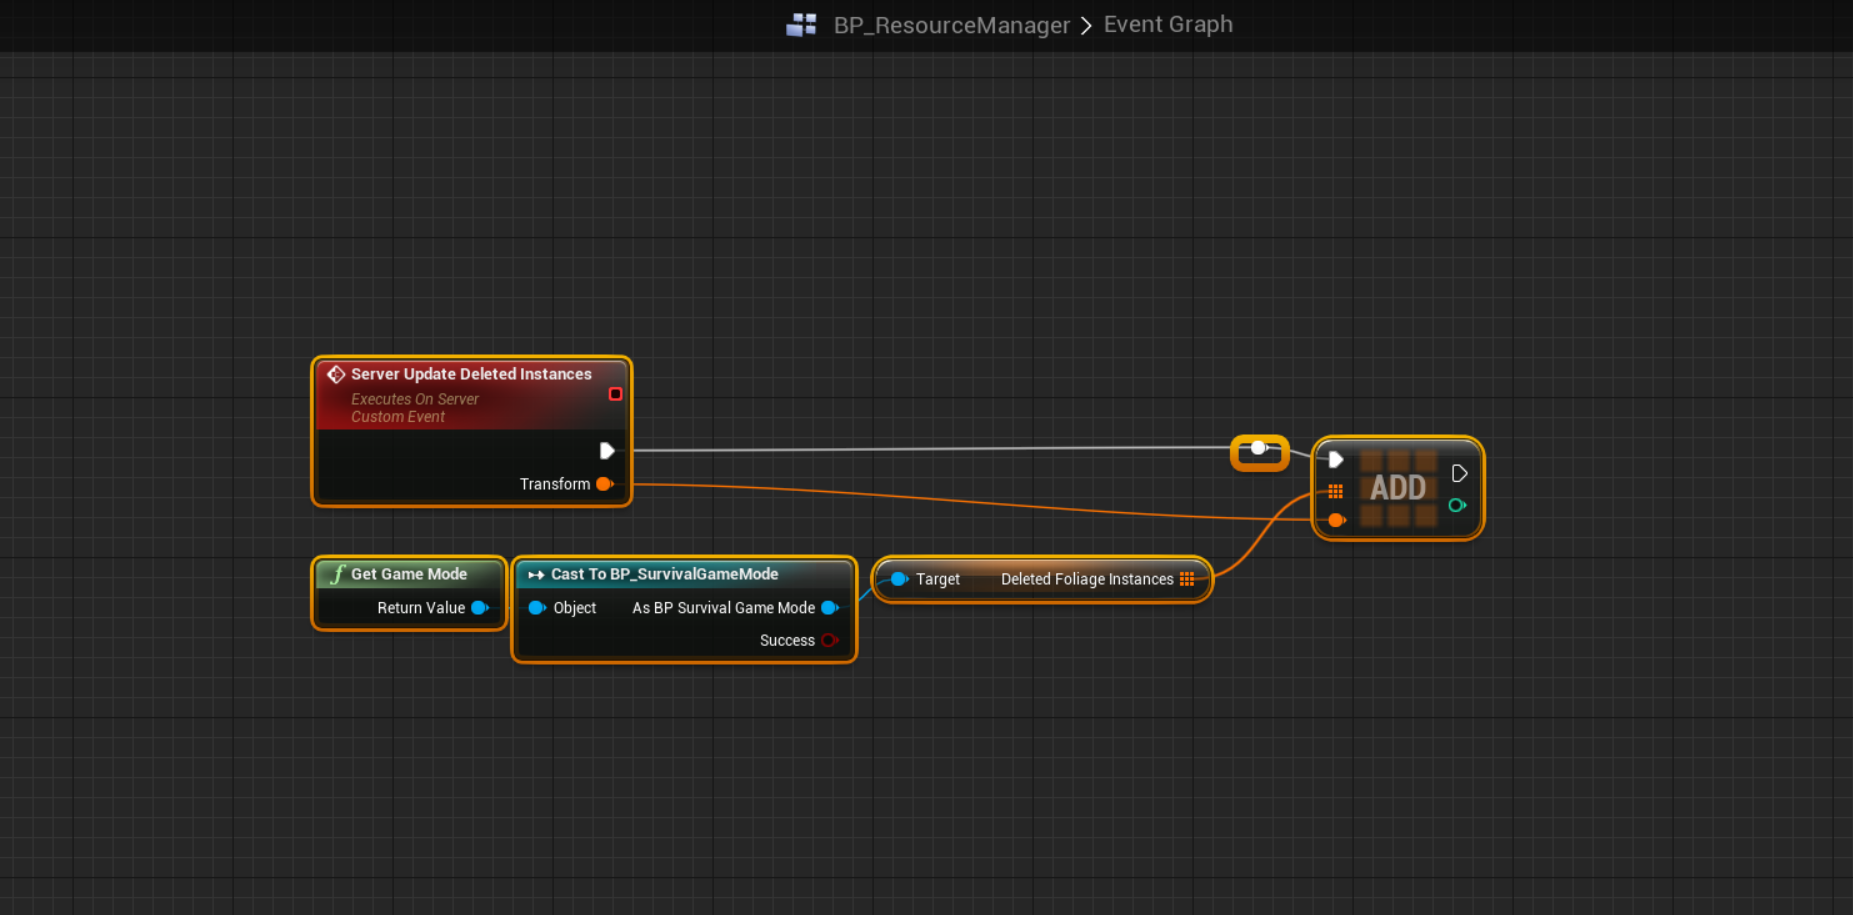Click the Get Game Mode function icon
Image resolution: width=1853 pixels, height=915 pixels.
click(337, 574)
